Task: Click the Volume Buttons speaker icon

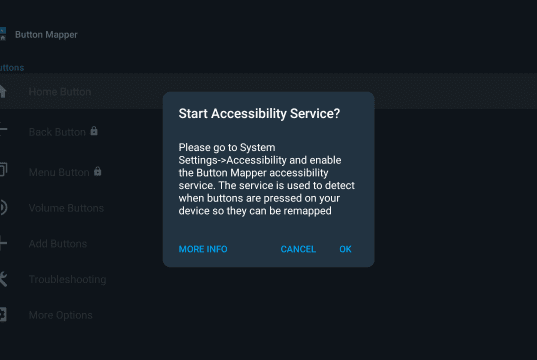Action: [x=3, y=208]
